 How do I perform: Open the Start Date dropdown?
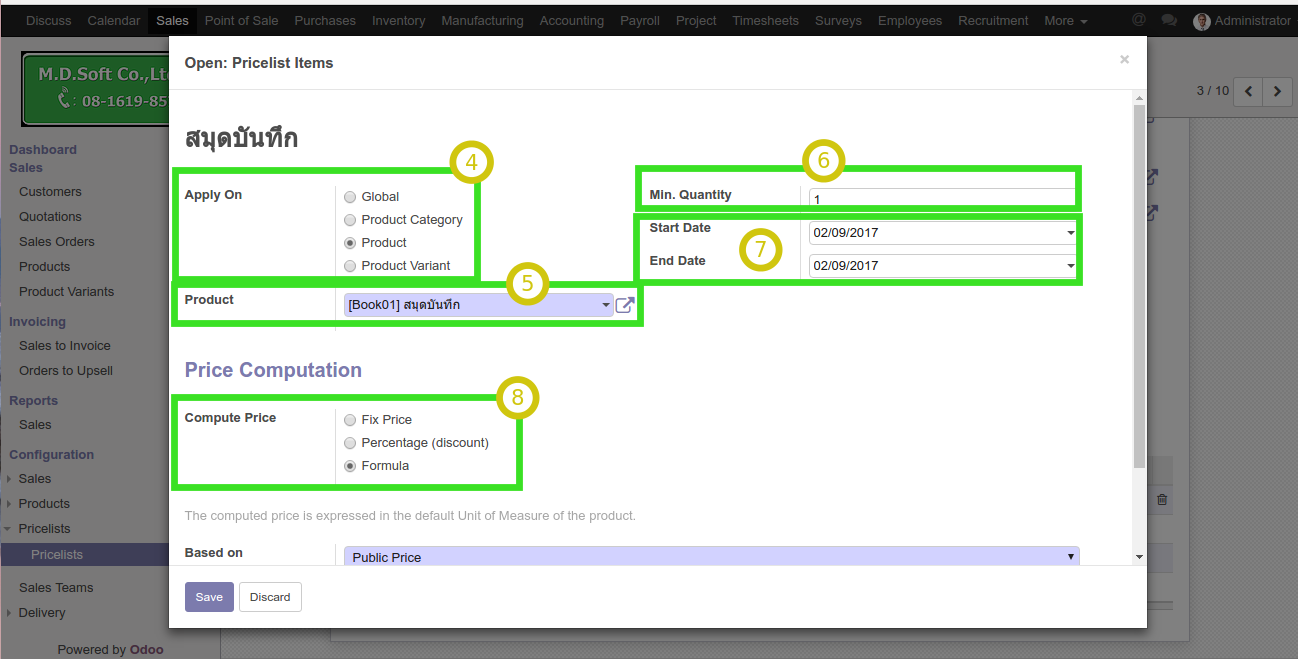(1070, 233)
